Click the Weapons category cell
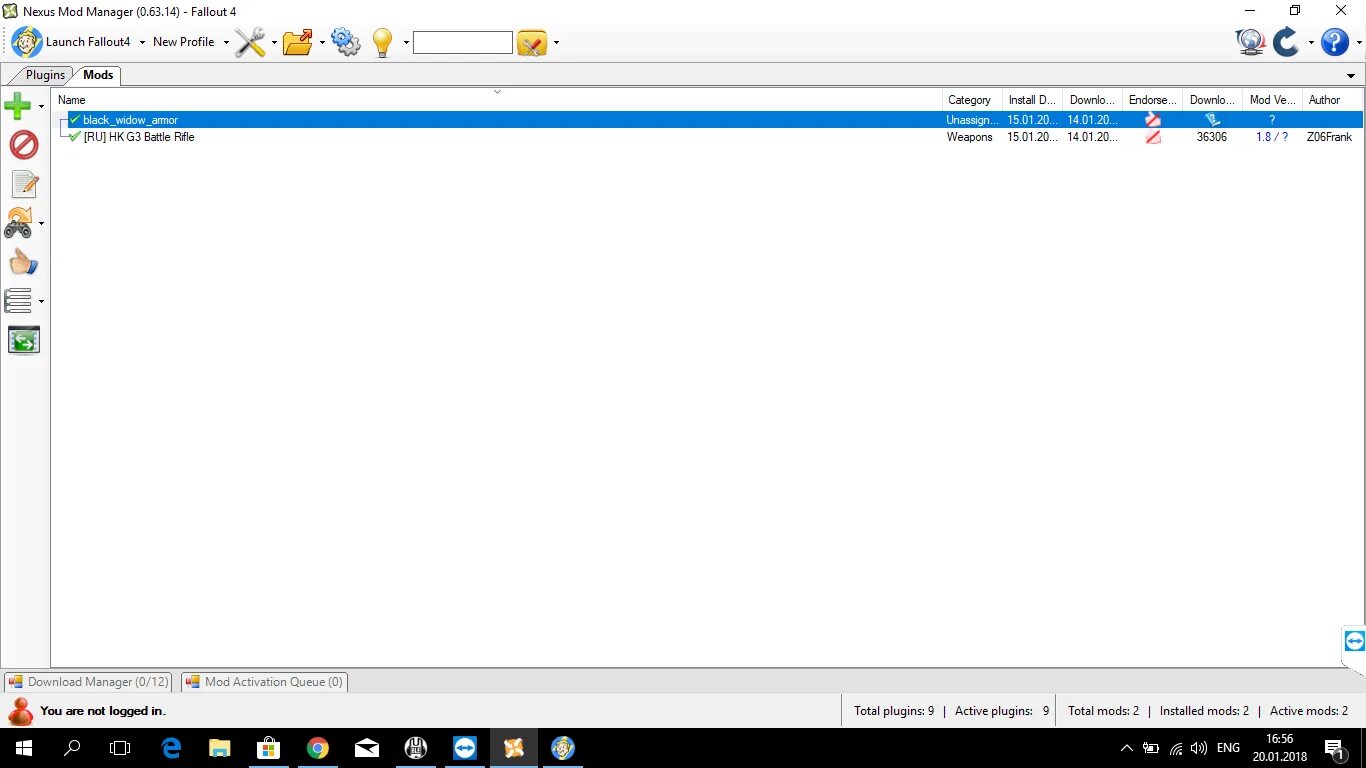The height and width of the screenshot is (768, 1366). click(x=970, y=137)
